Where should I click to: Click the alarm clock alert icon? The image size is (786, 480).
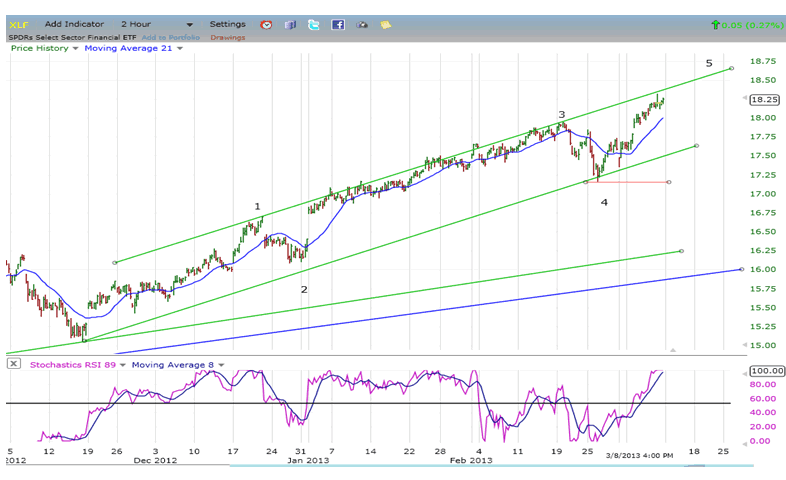coord(266,24)
